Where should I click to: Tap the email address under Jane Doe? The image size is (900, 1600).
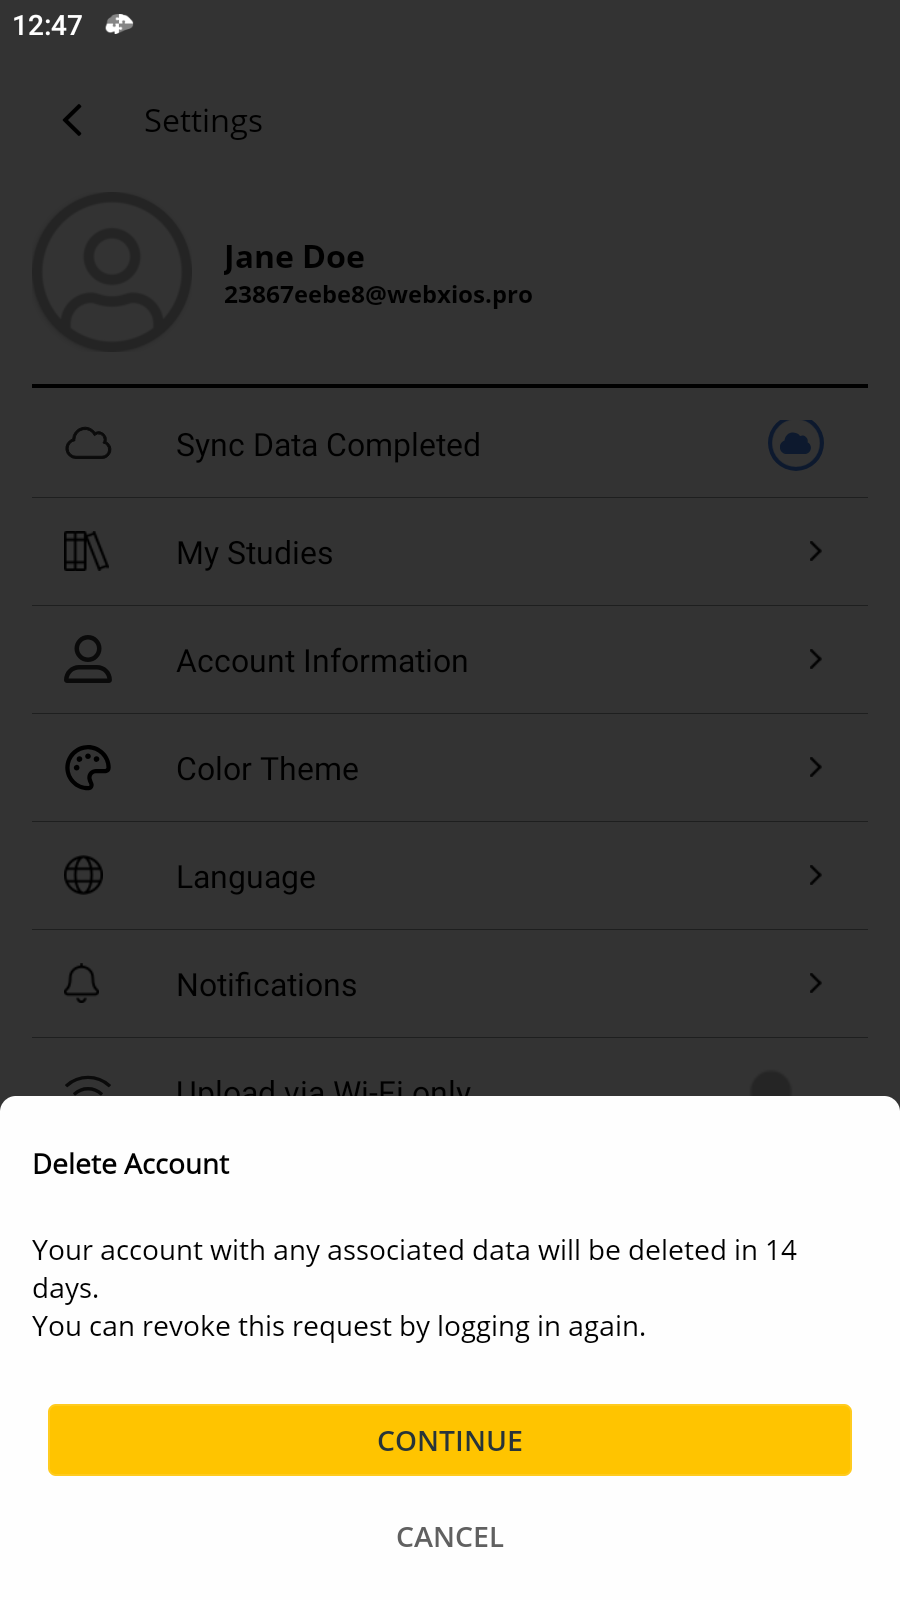(x=378, y=295)
